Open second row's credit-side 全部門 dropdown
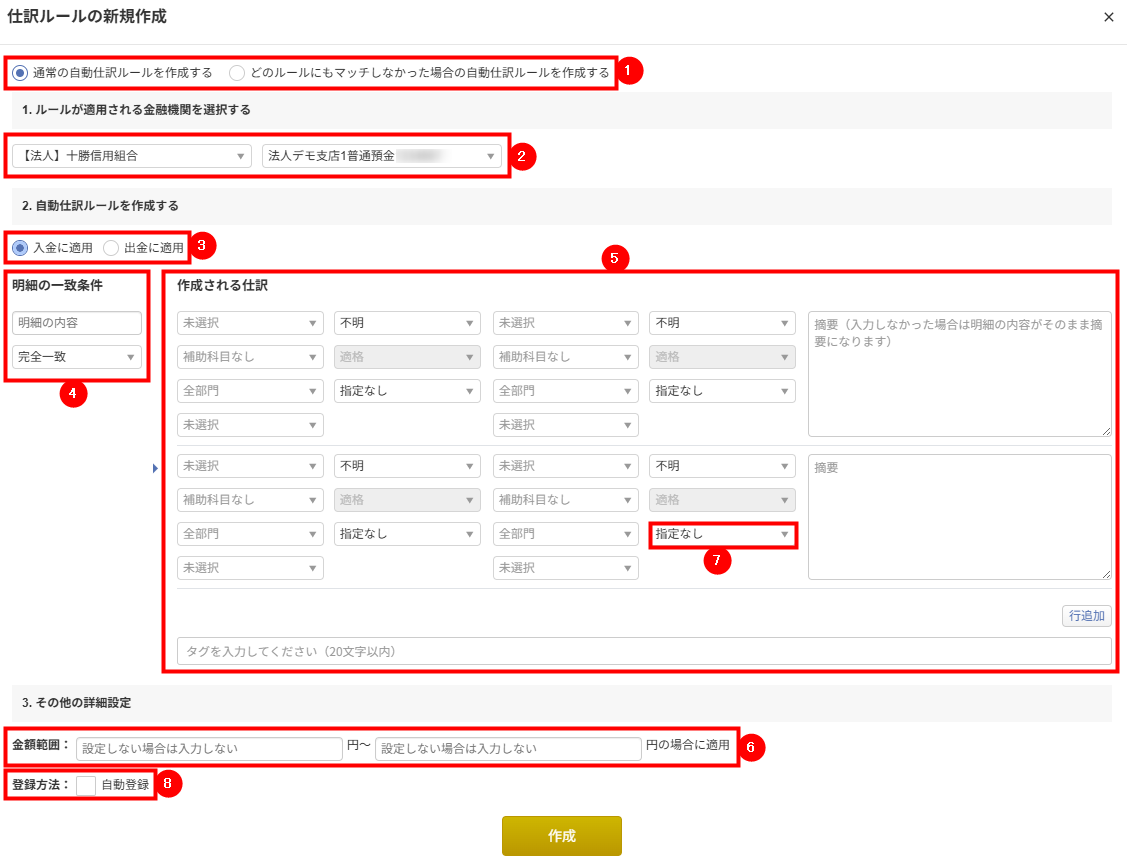 coord(566,534)
